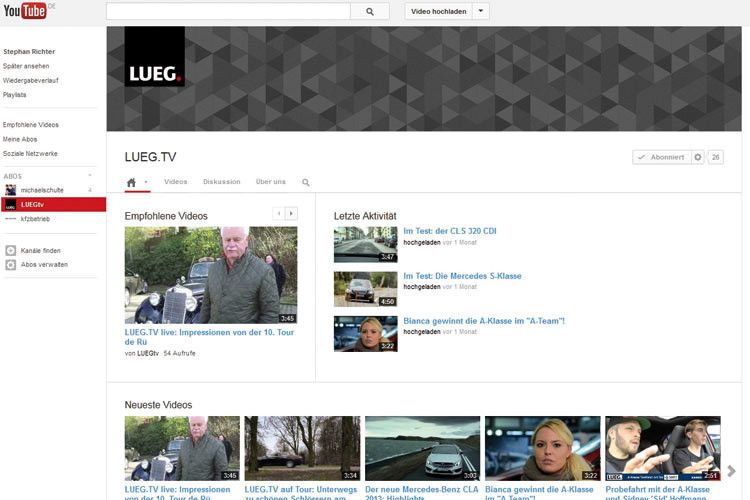Open Später ansehen in sidebar
Screen dimensions: 750x500
click(26, 66)
